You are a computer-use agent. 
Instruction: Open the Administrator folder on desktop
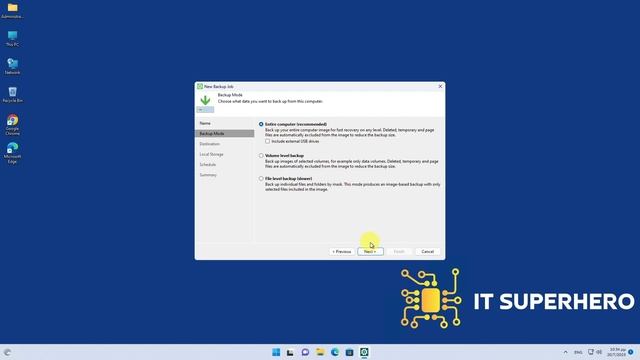[x=12, y=11]
